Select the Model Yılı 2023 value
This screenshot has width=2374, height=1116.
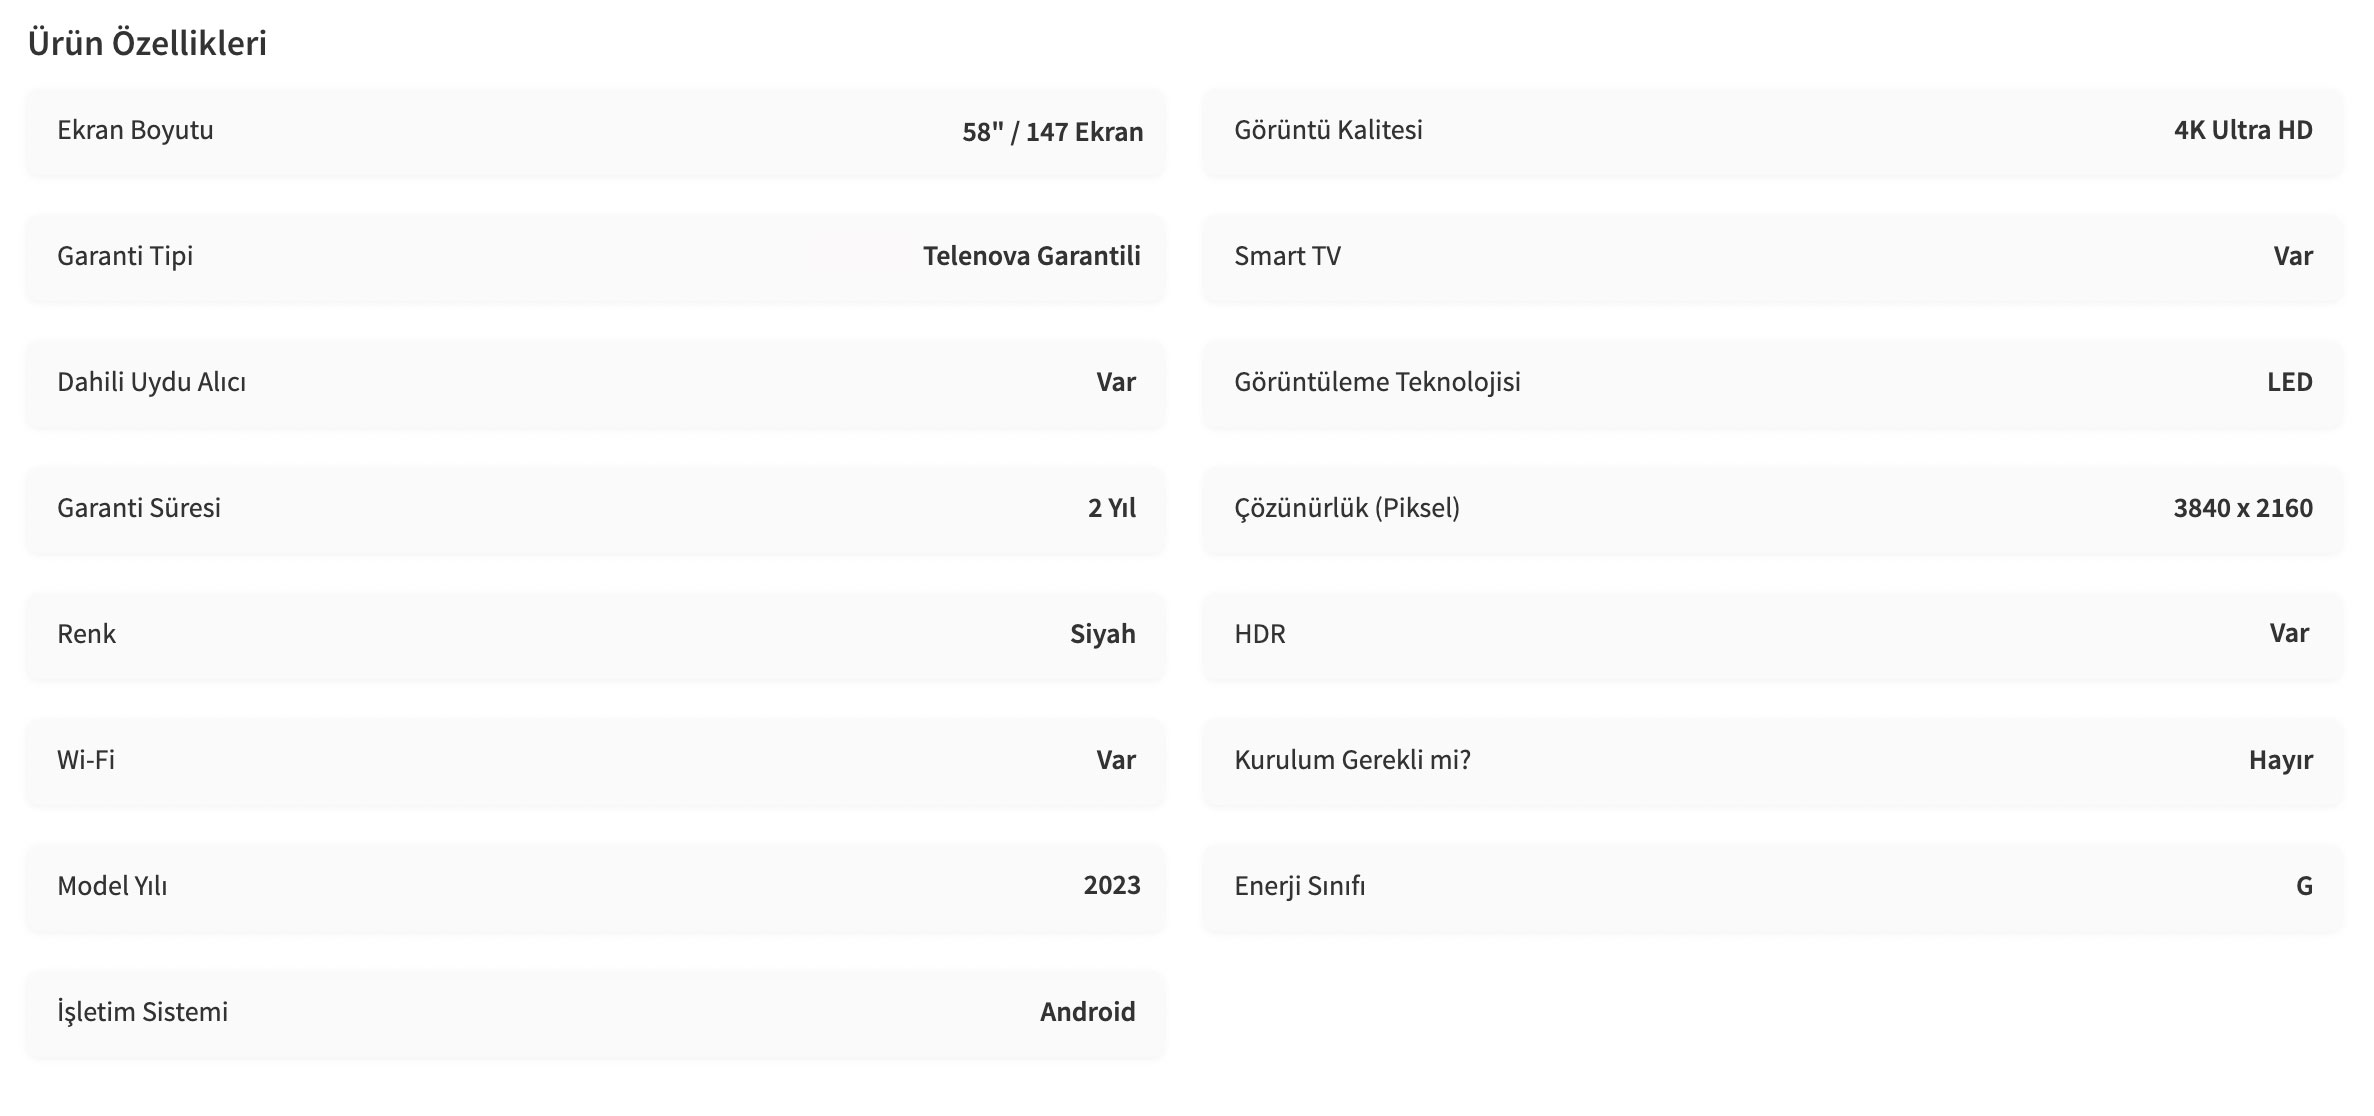pyautogui.click(x=1112, y=885)
